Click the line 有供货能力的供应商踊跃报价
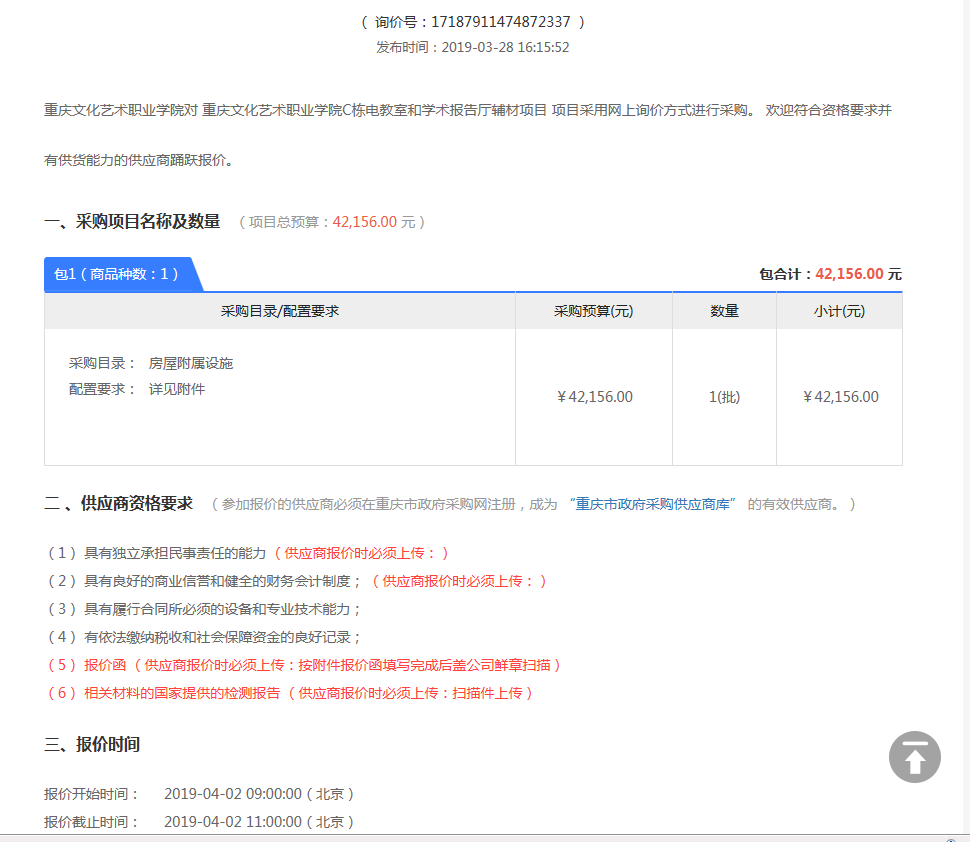This screenshot has width=970, height=842. (x=139, y=160)
